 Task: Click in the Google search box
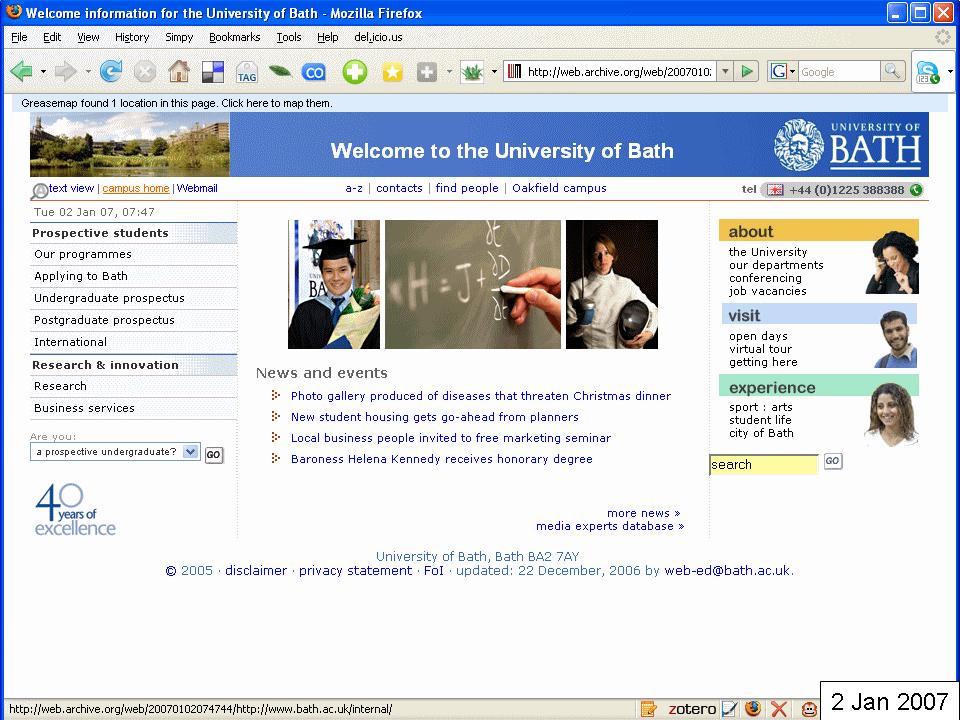coord(839,72)
